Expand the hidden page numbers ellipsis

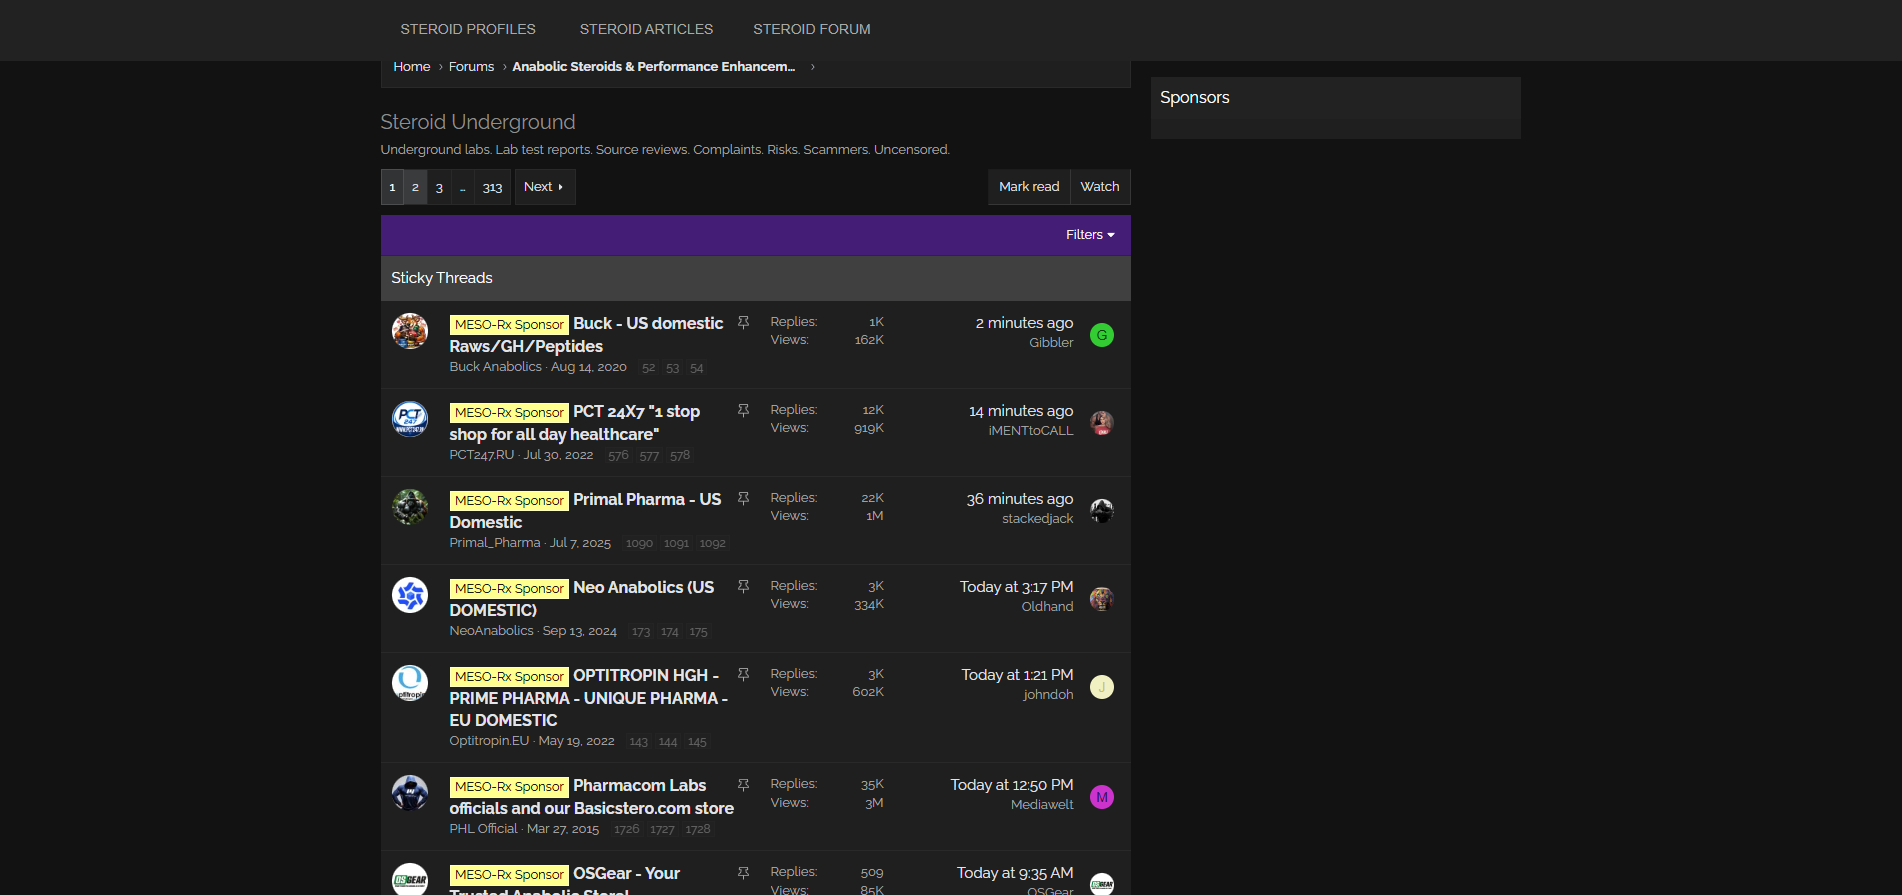pyautogui.click(x=463, y=187)
